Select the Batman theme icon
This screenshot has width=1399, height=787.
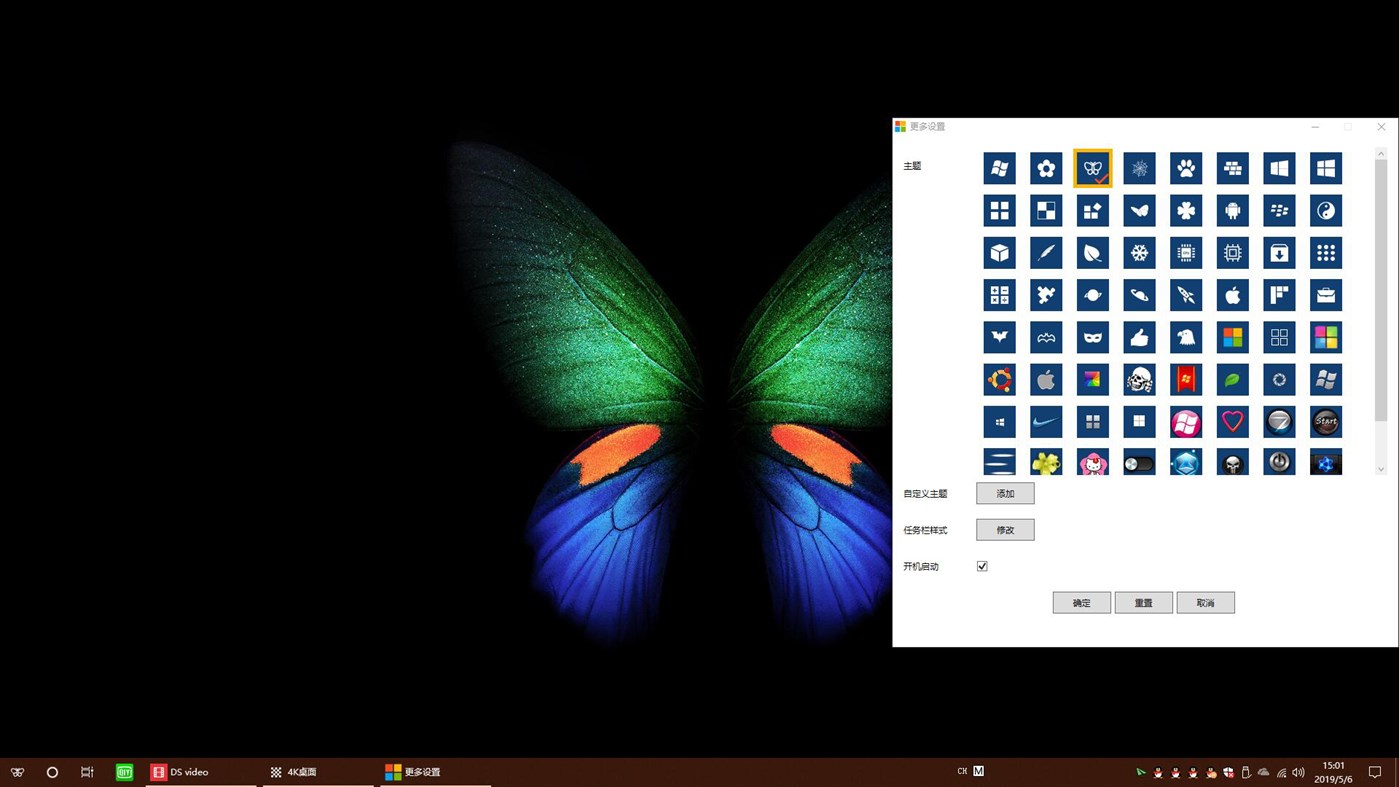[x=999, y=337]
